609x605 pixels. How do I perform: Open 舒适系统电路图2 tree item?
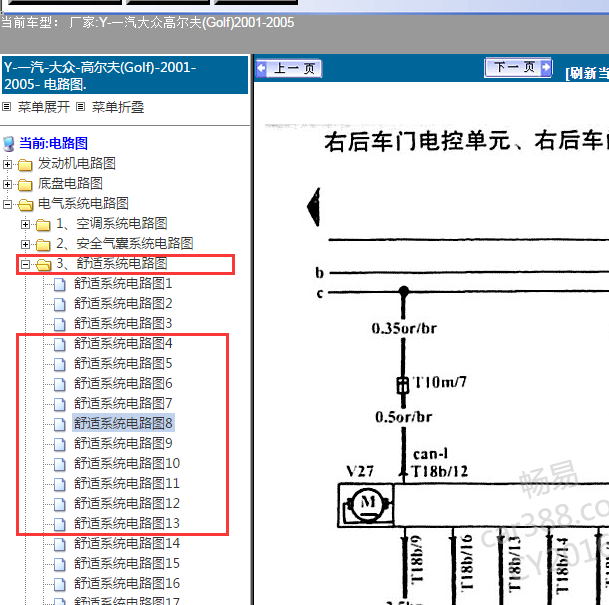[123, 304]
